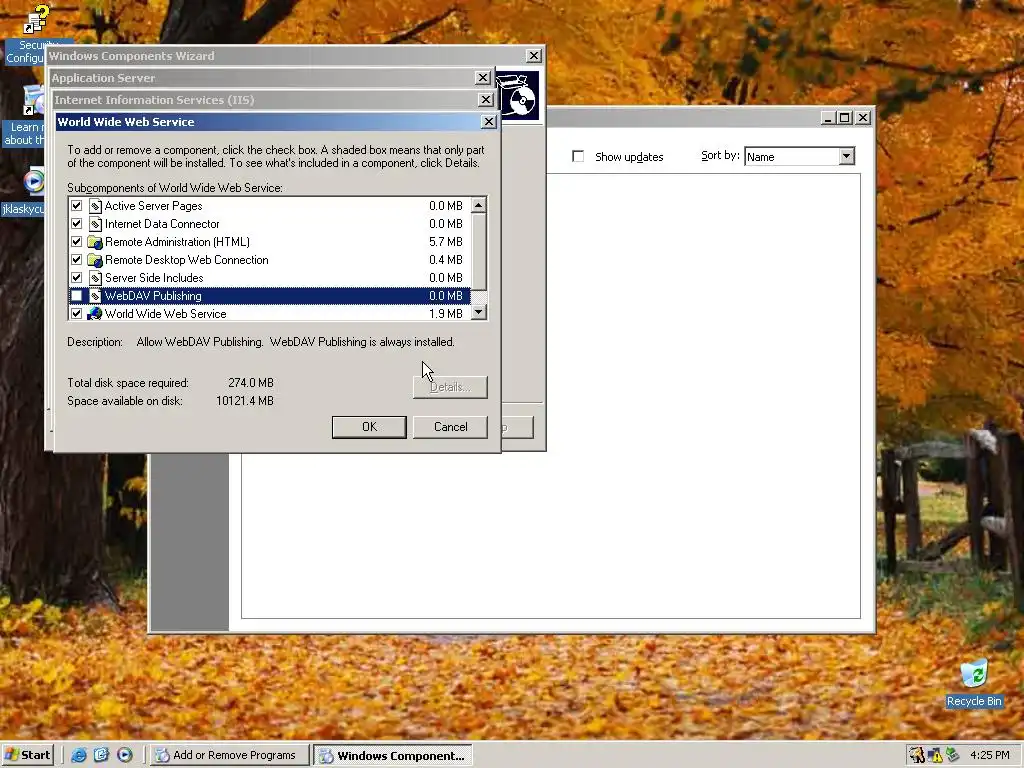Click the component list scrollbar thumb
This screenshot has width=1024, height=768.
click(479, 251)
